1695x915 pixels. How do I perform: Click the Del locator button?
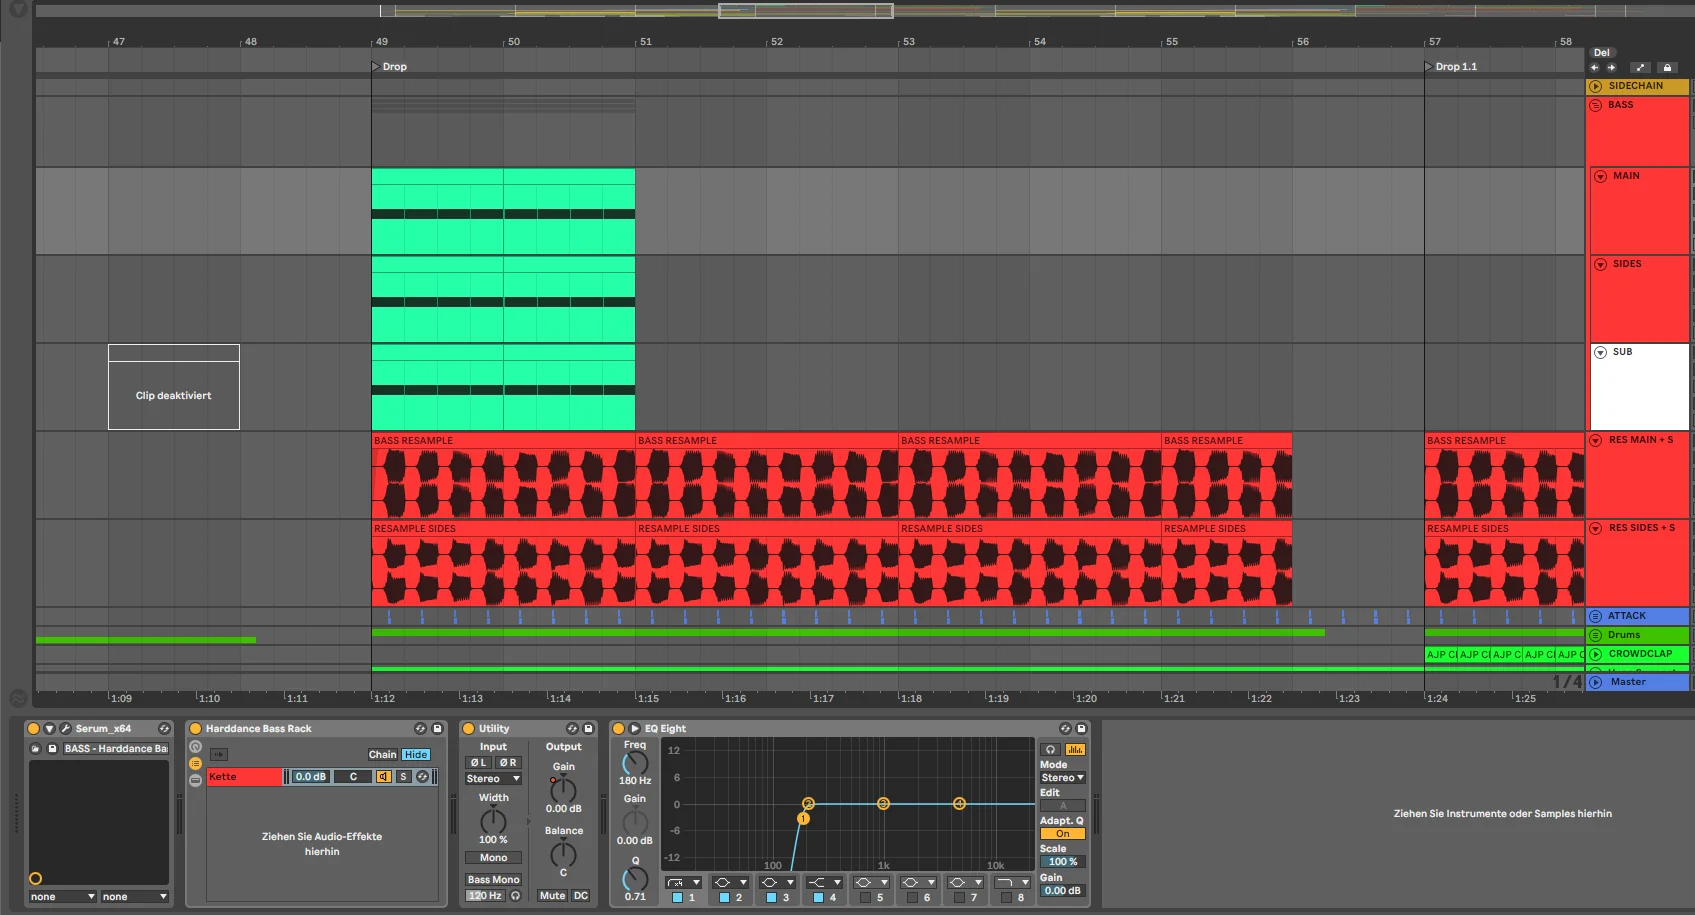click(x=1602, y=53)
